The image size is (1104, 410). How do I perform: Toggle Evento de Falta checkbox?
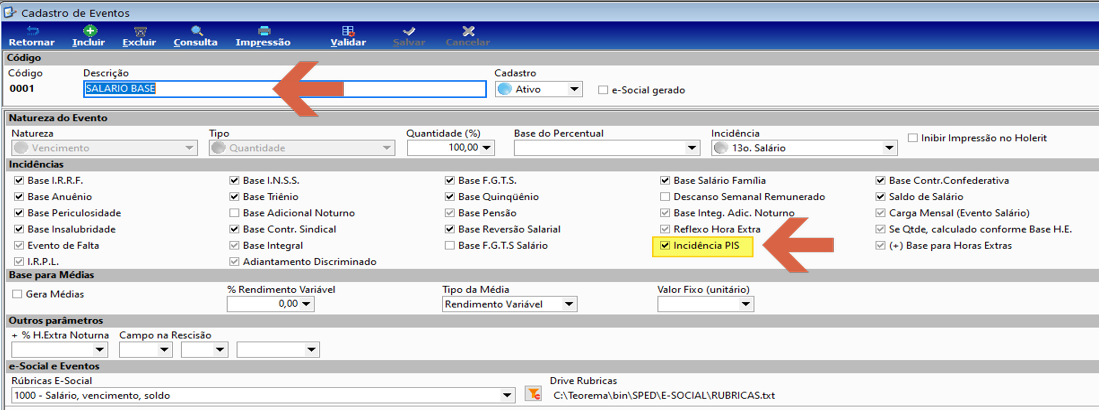click(18, 246)
